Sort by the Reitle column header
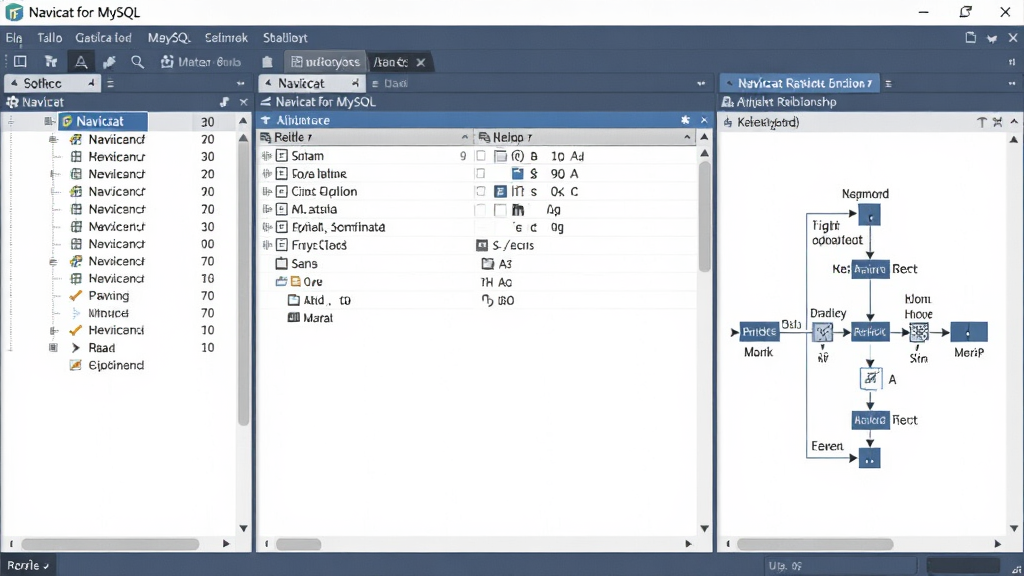The image size is (1024, 576). point(365,137)
